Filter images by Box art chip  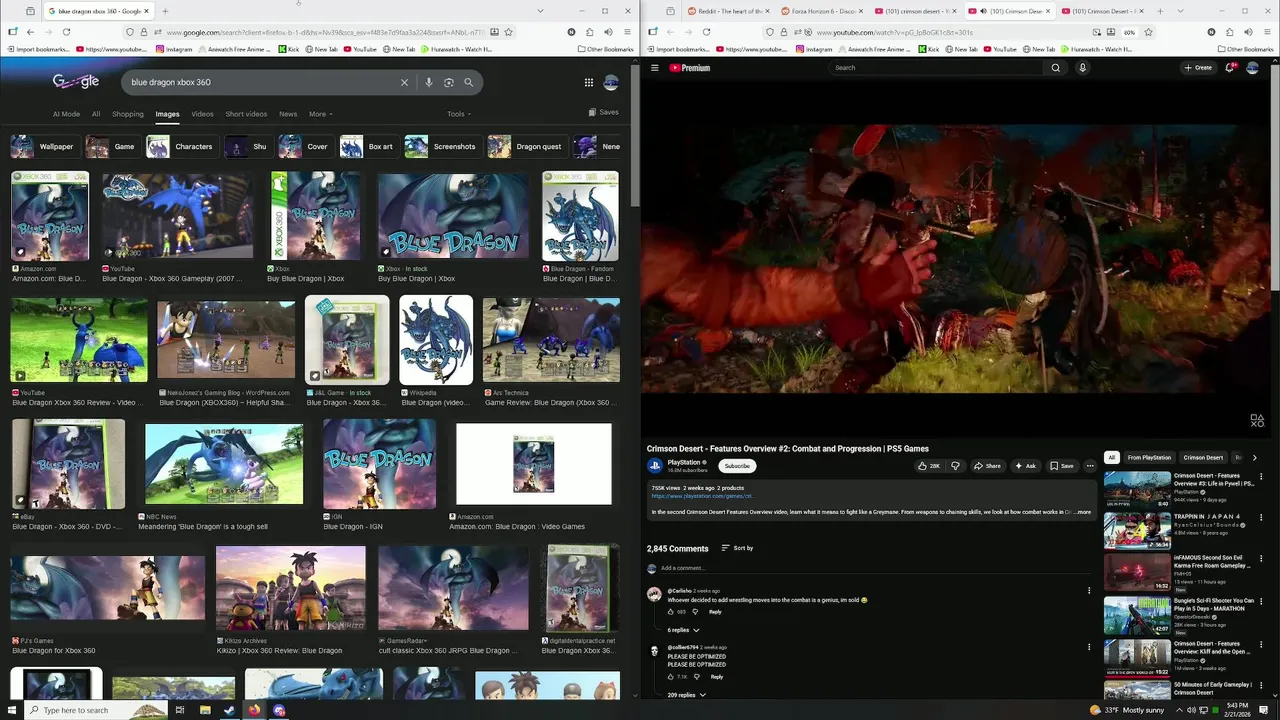(x=369, y=147)
